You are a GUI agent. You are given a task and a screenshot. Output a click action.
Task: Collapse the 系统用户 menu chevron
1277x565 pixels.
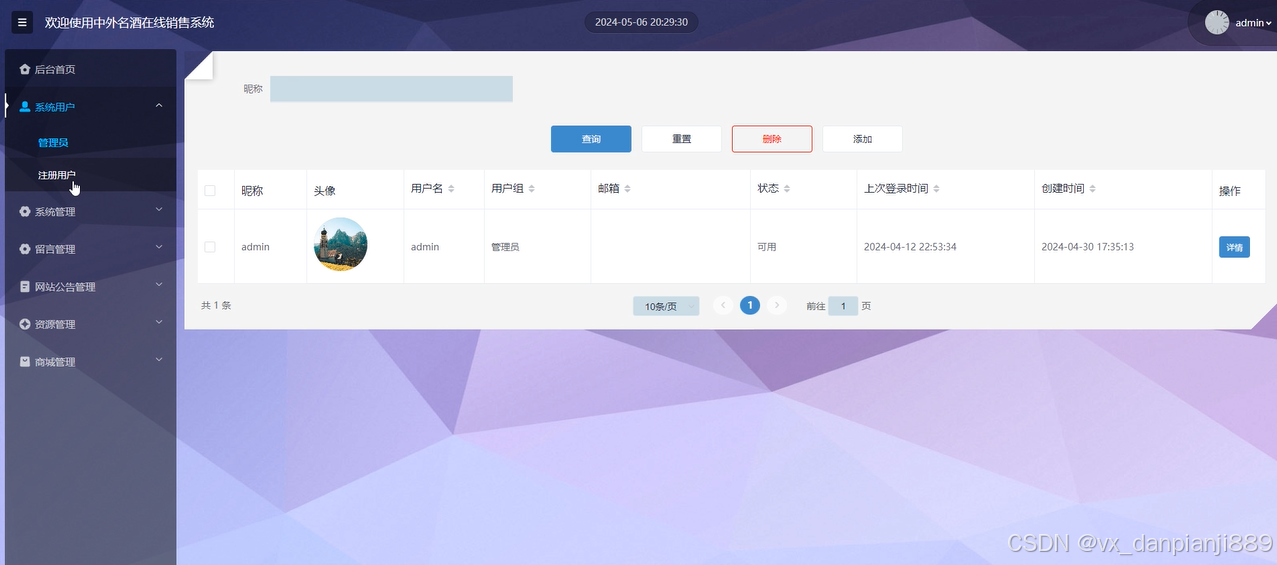(159, 105)
